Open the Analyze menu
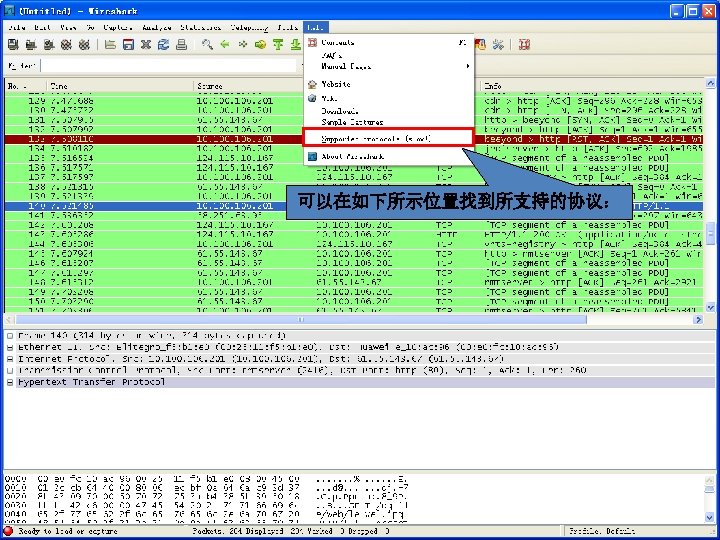720x540 pixels. (x=157, y=28)
